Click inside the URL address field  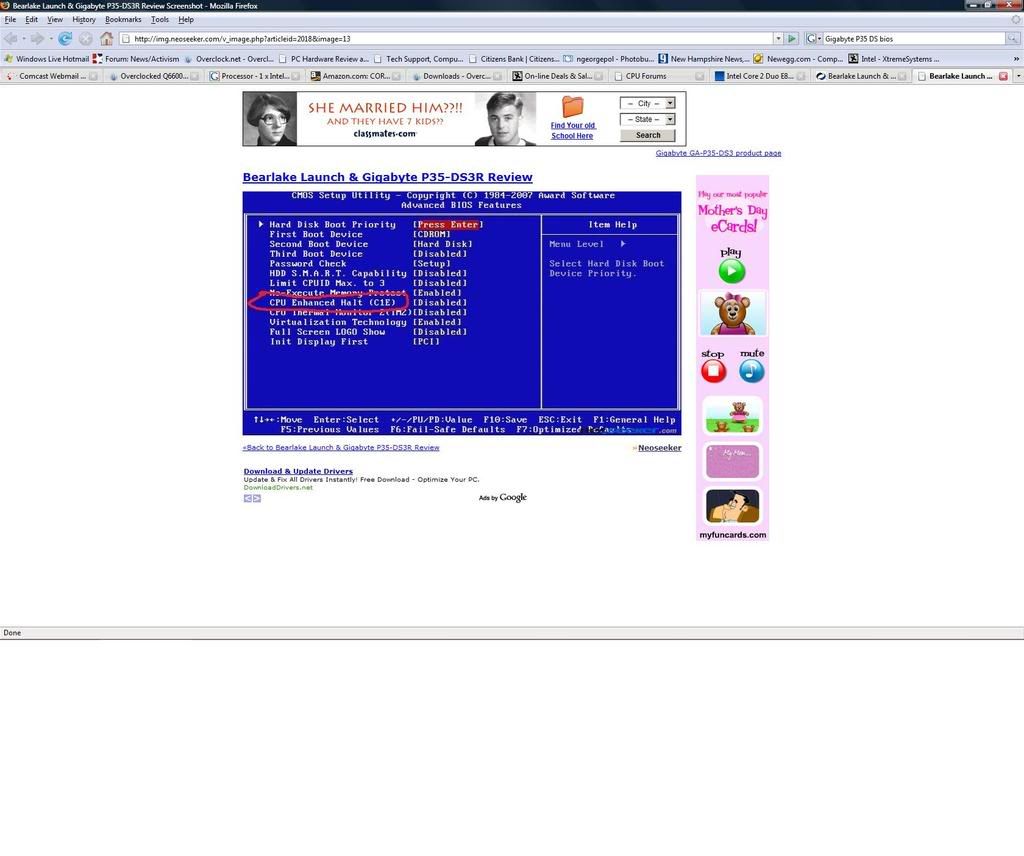(x=446, y=39)
